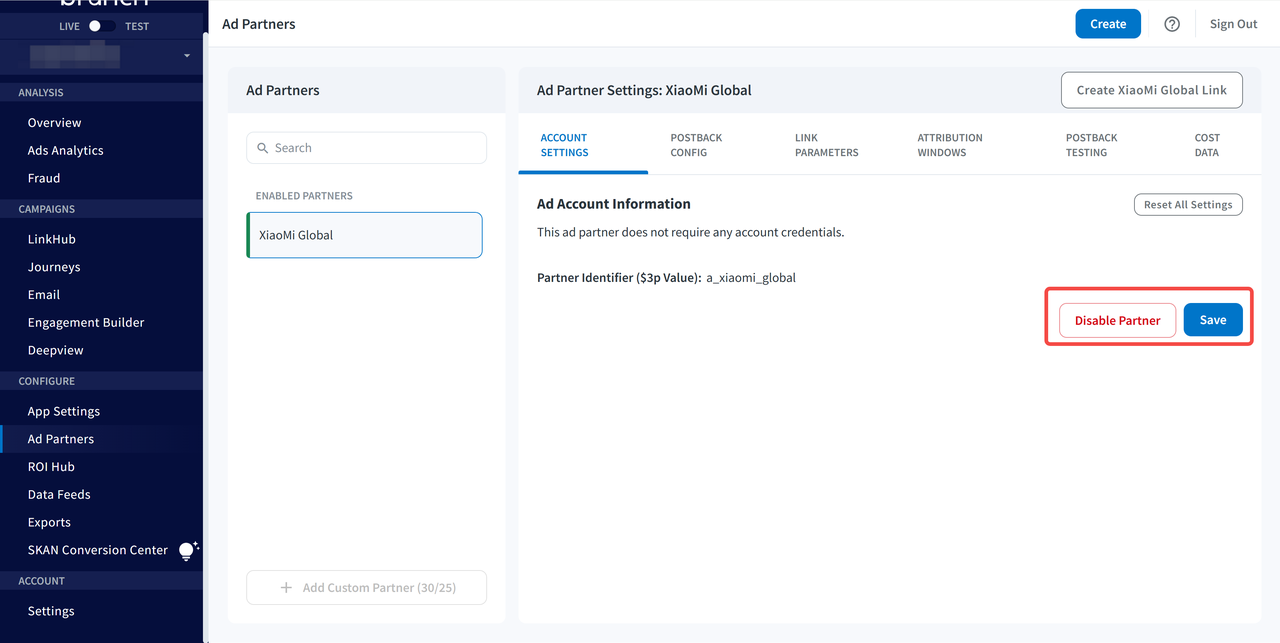
Task: Select the Attribution Windows tab
Action: coord(949,145)
